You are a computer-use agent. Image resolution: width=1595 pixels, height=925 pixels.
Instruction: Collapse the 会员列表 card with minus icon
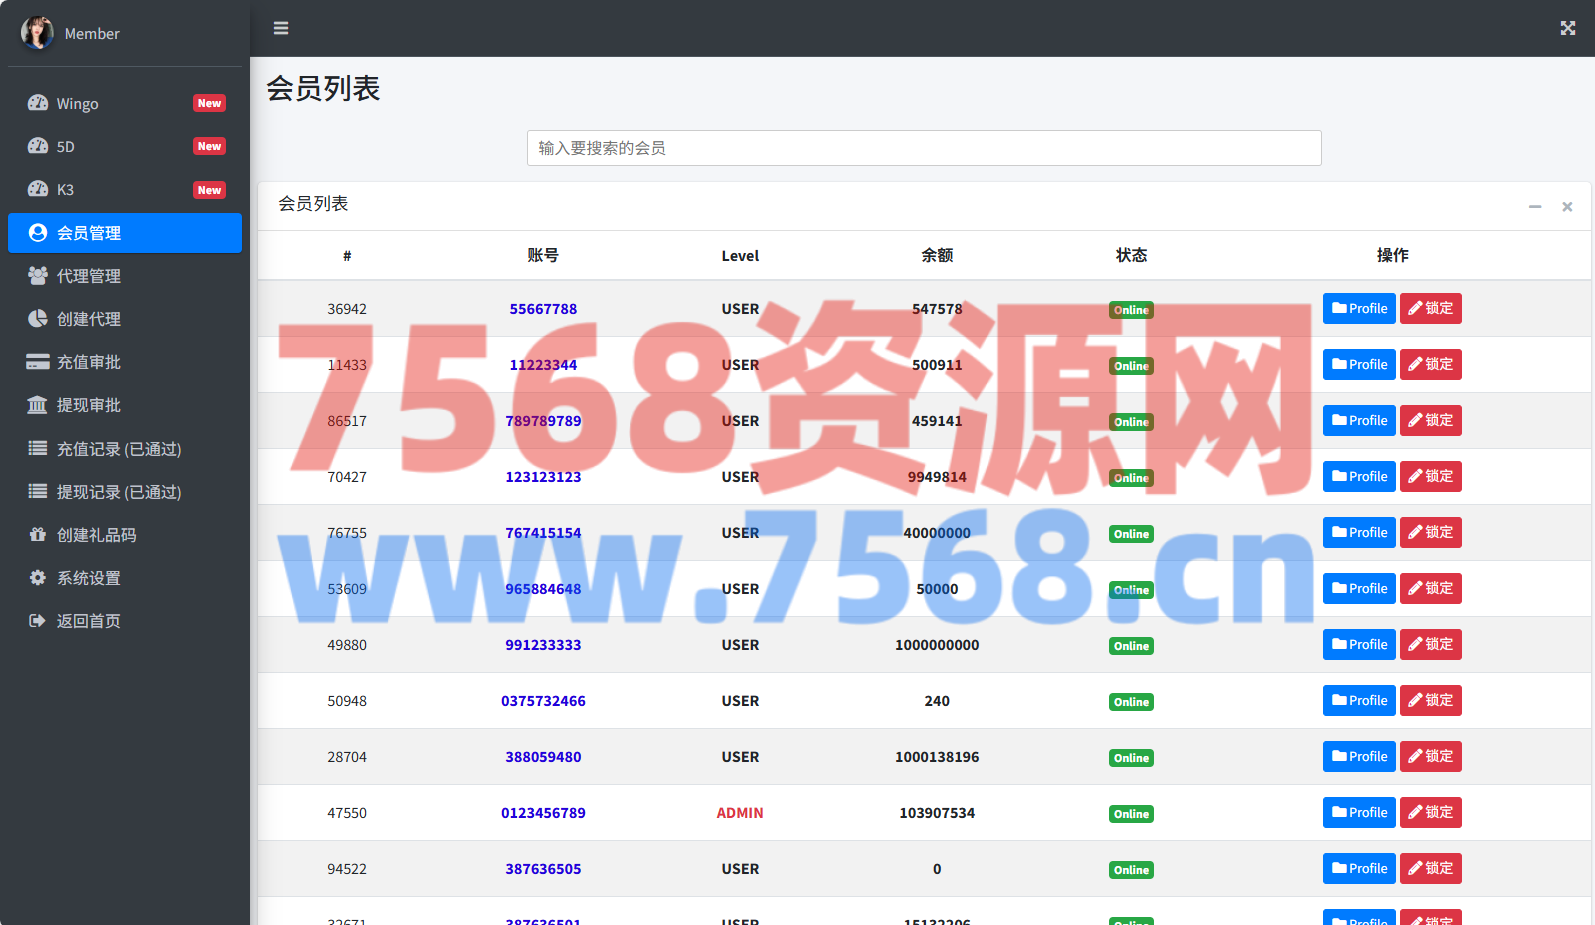click(x=1534, y=206)
